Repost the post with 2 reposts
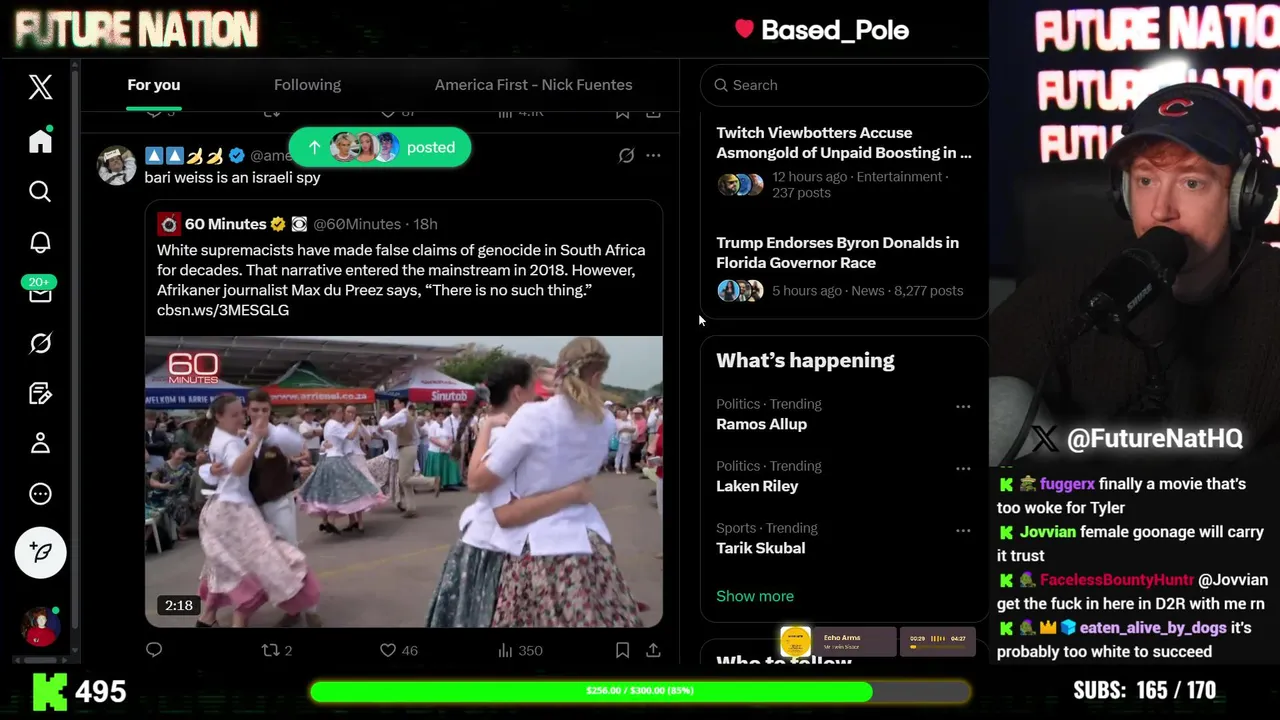The width and height of the screenshot is (1280, 720). 277,650
